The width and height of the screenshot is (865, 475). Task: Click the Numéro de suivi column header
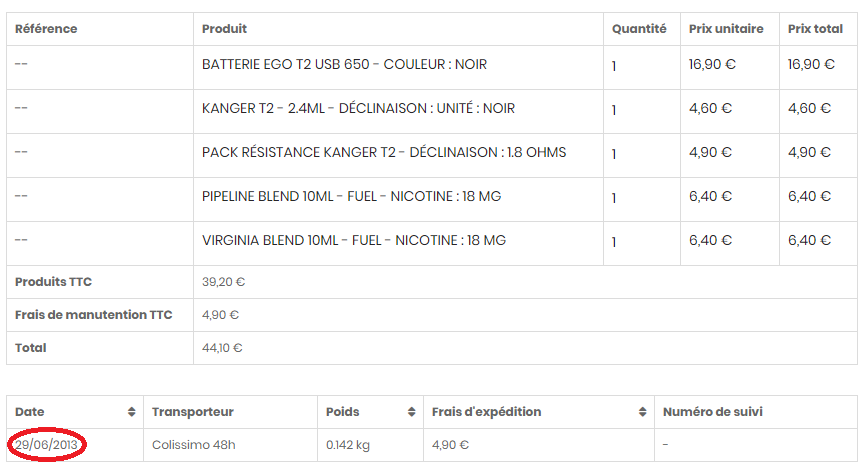click(x=713, y=412)
